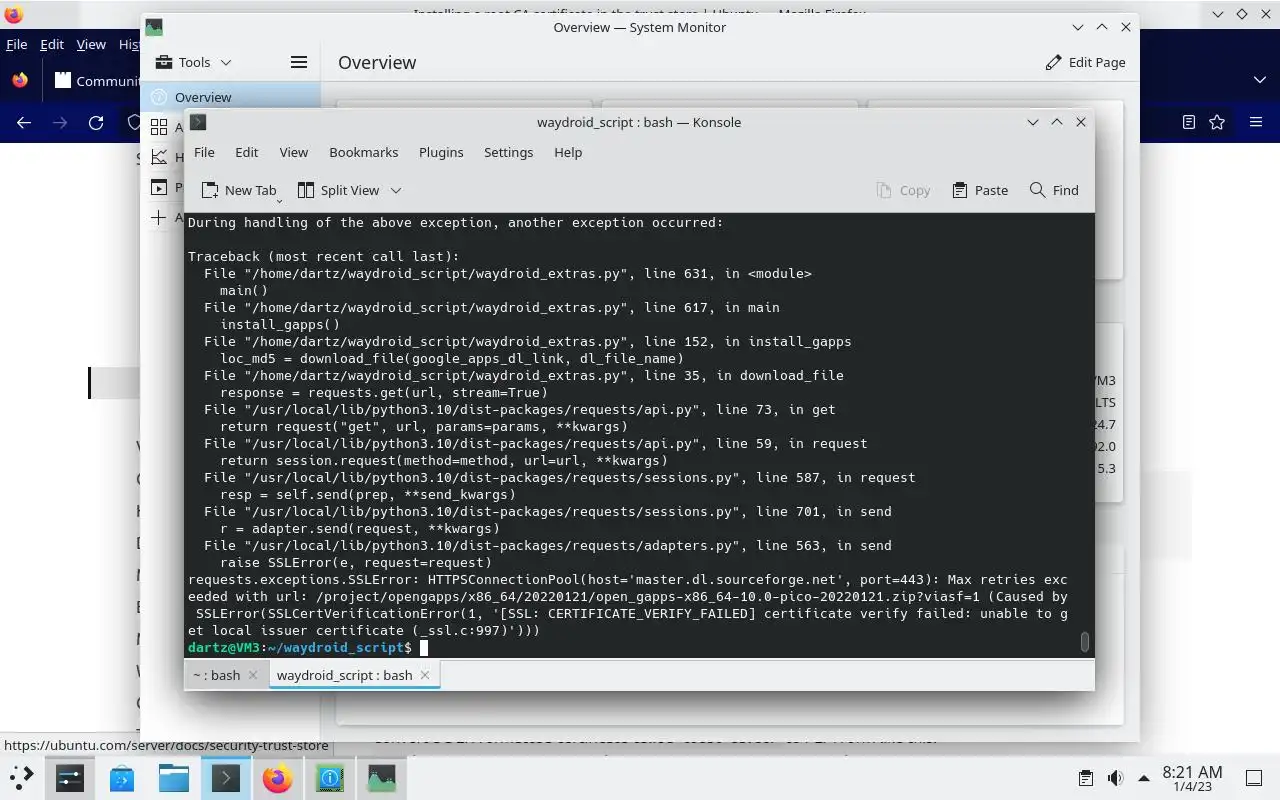1280x800 pixels.
Task: Open the System Monitor hamburger menu
Action: coord(298,62)
